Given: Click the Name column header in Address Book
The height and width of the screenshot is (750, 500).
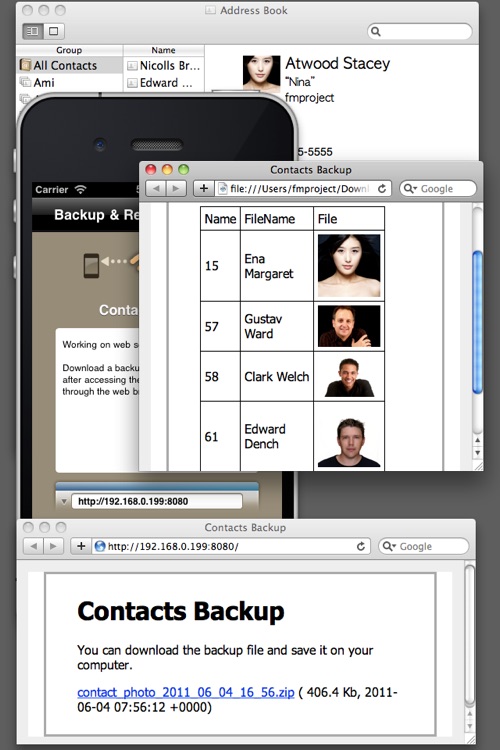Looking at the screenshot, I should [164, 50].
